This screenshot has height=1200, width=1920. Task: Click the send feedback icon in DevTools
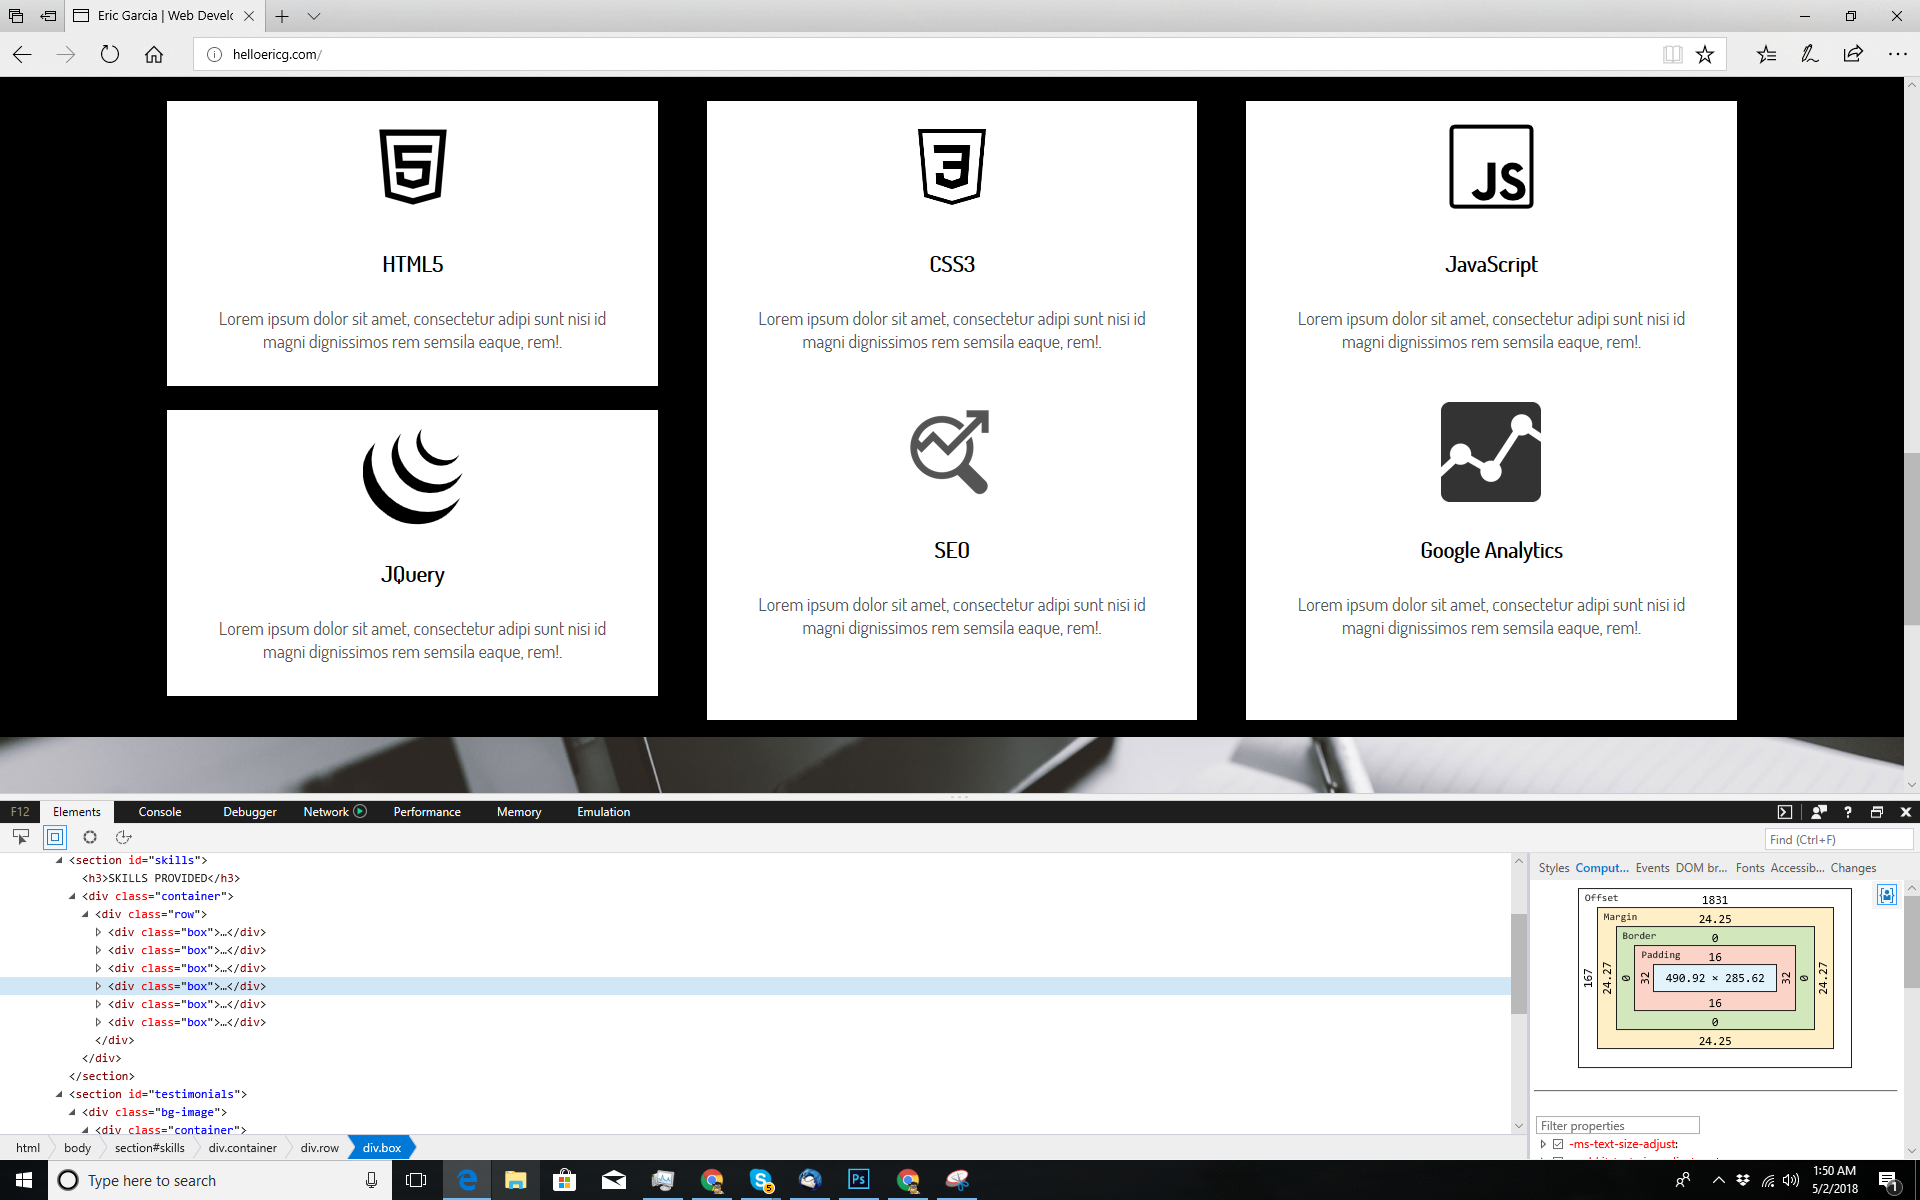point(1819,812)
